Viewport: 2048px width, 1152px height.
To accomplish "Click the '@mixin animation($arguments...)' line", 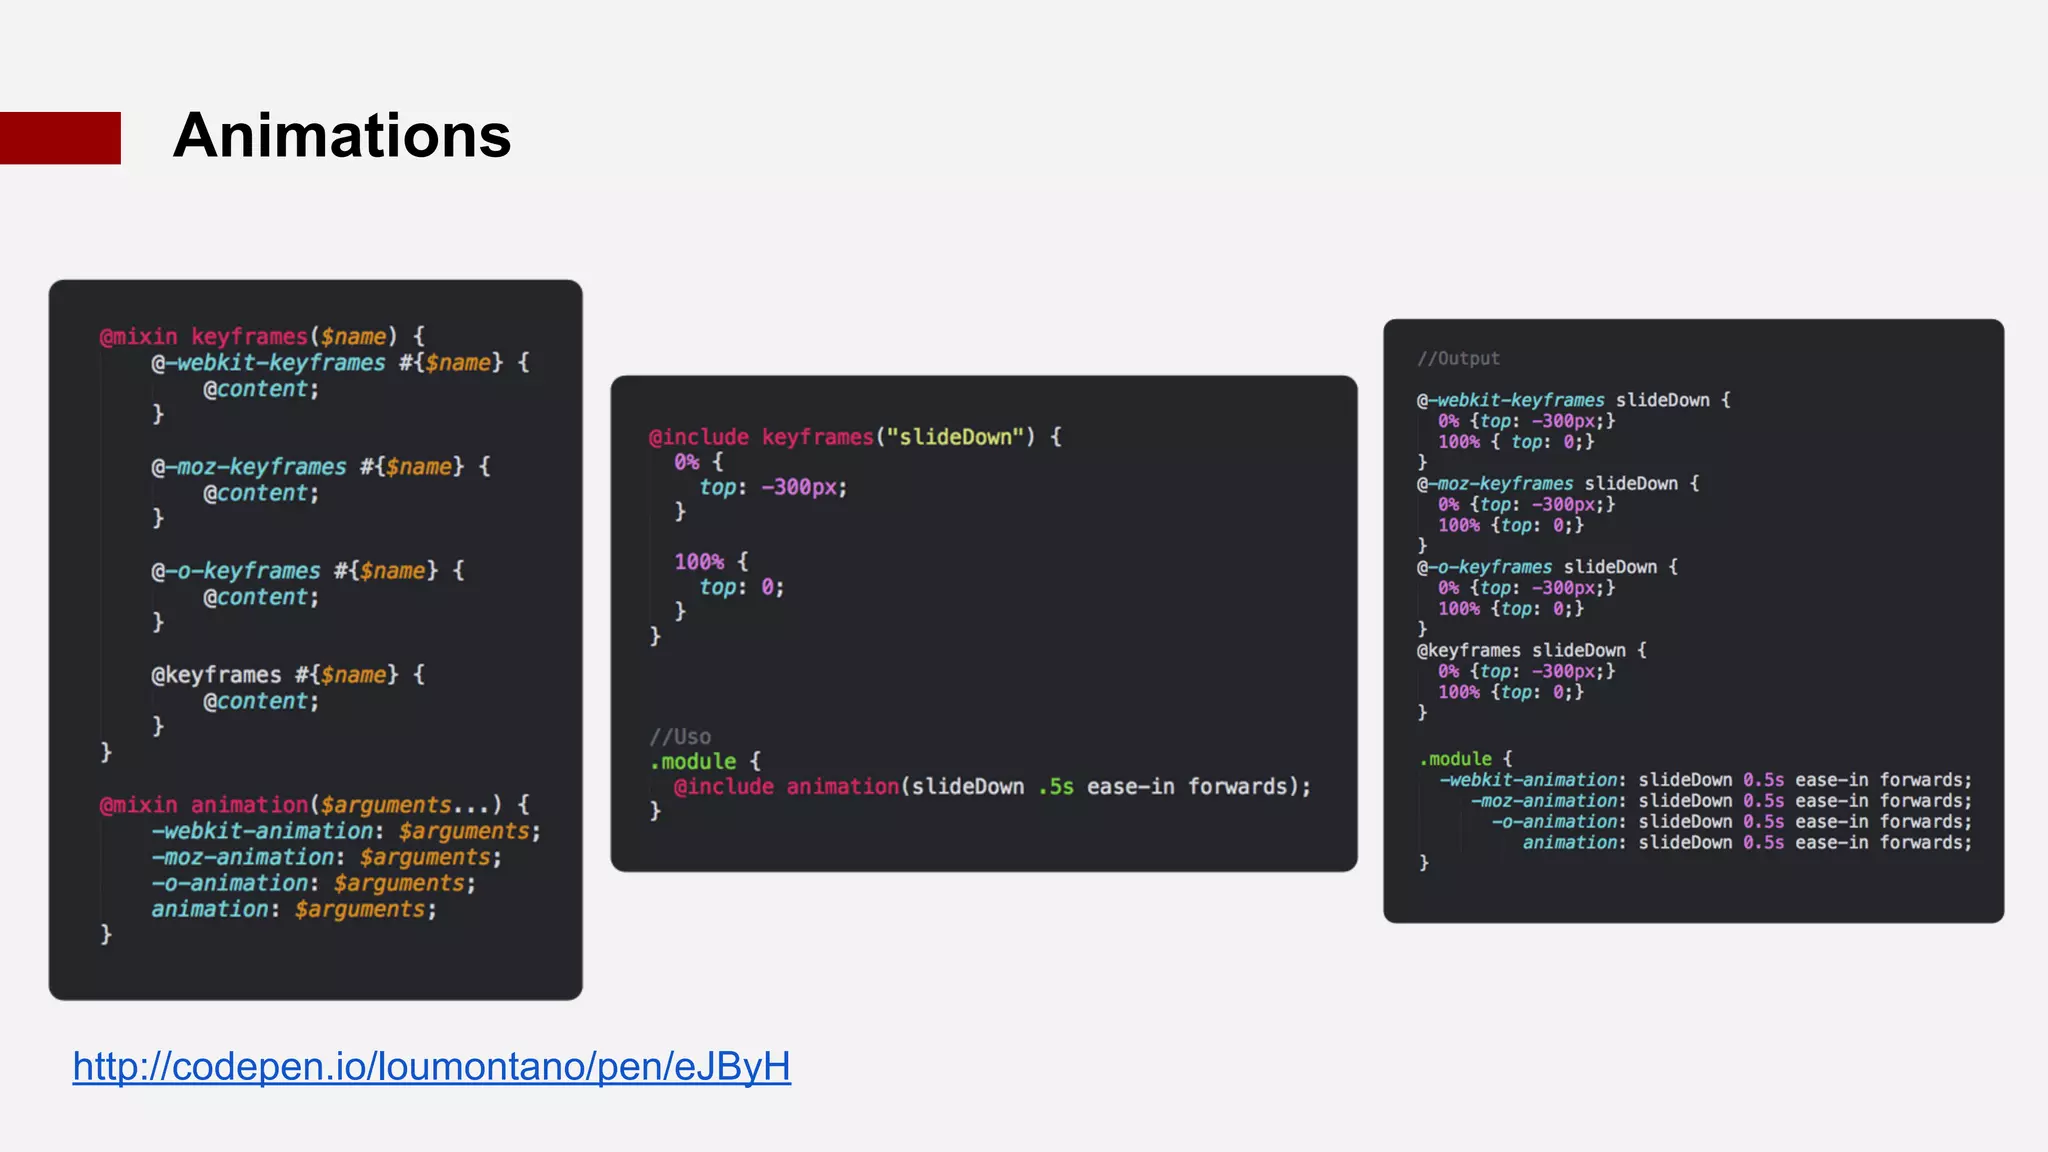I will 315,804.
